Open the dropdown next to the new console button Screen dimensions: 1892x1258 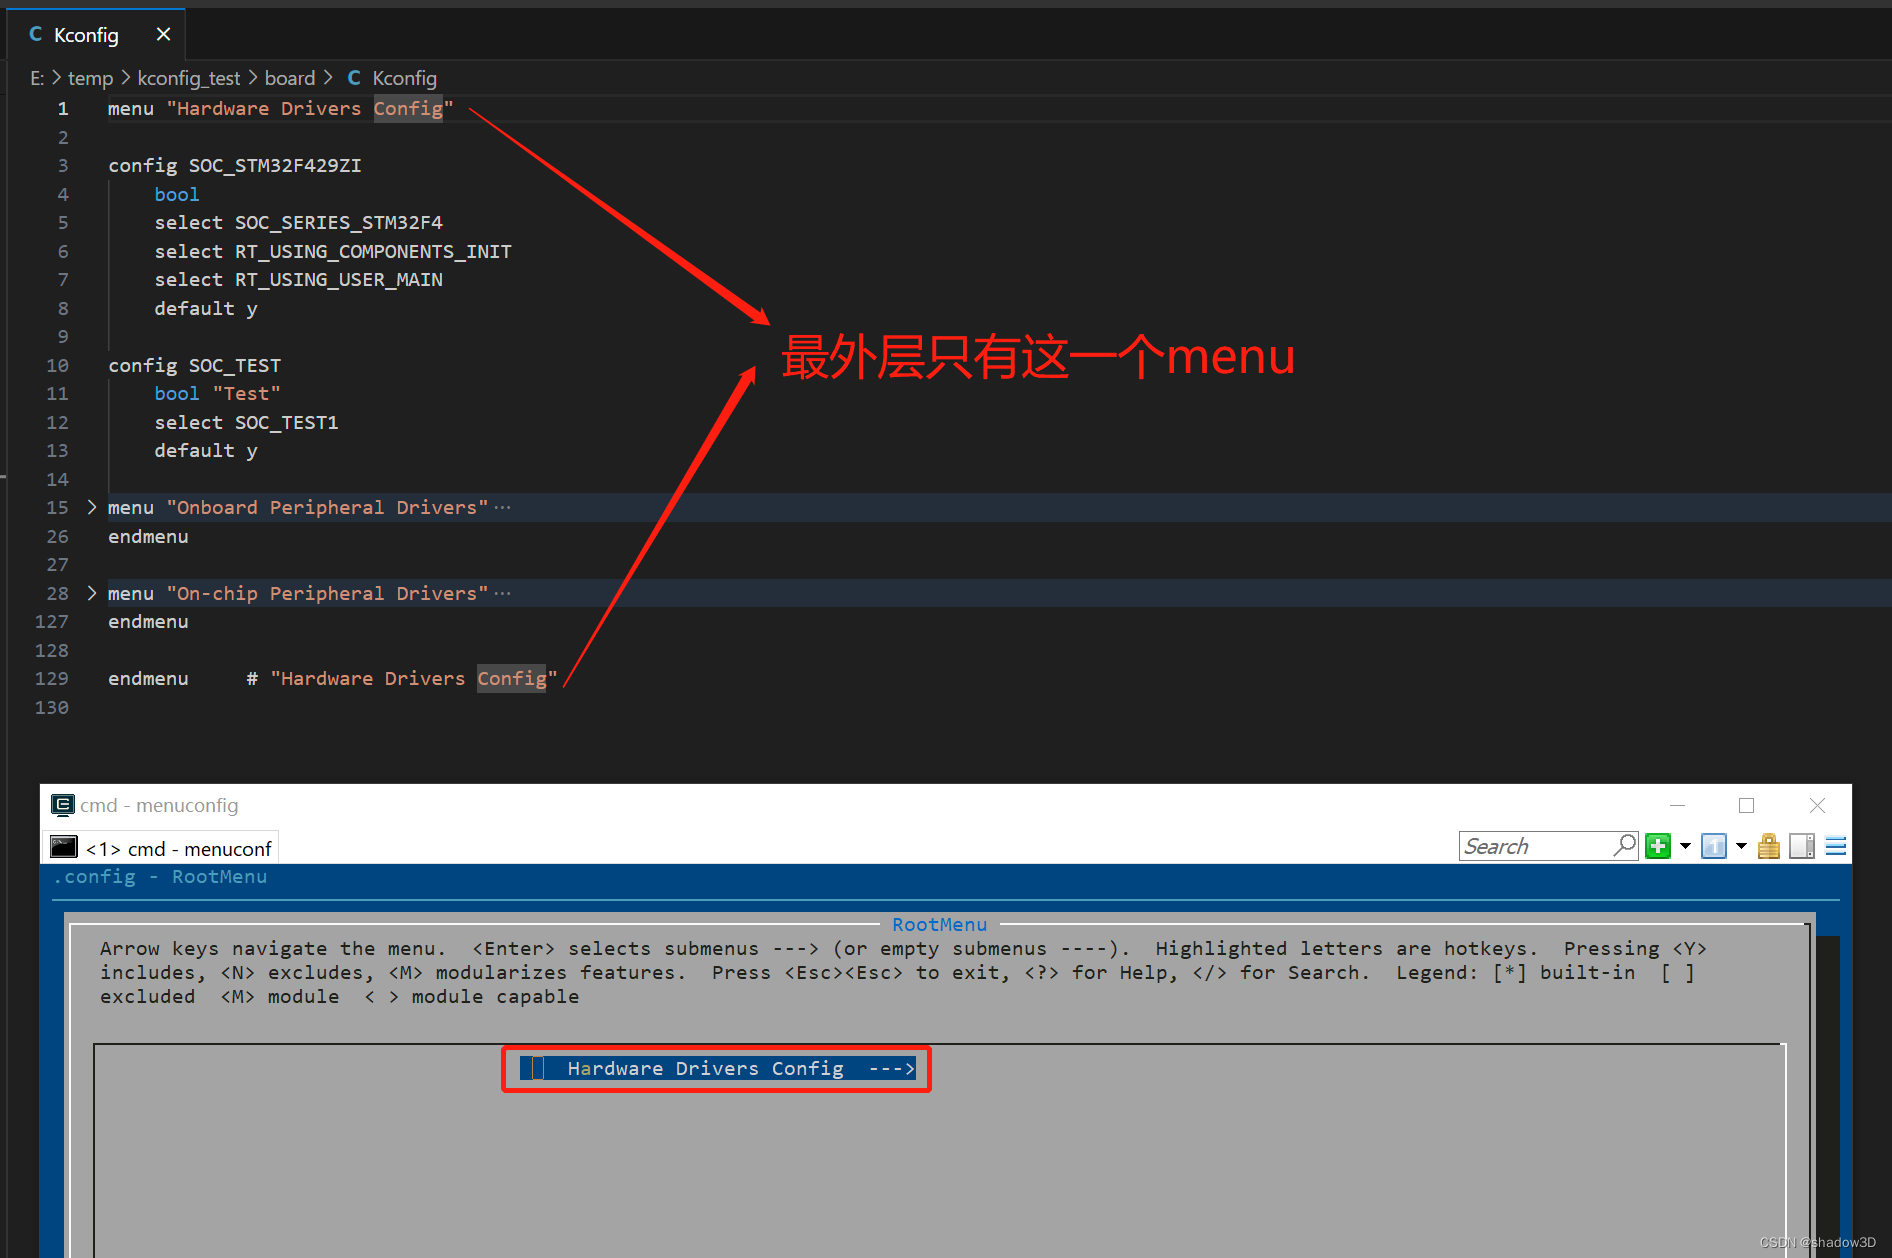[1685, 846]
